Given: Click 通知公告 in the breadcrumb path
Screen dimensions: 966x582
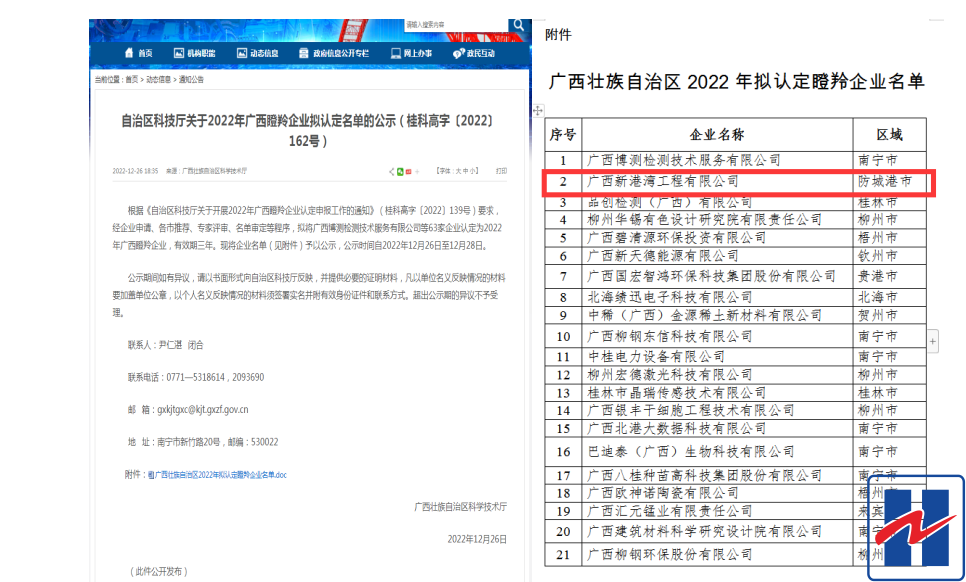Looking at the screenshot, I should [191, 79].
